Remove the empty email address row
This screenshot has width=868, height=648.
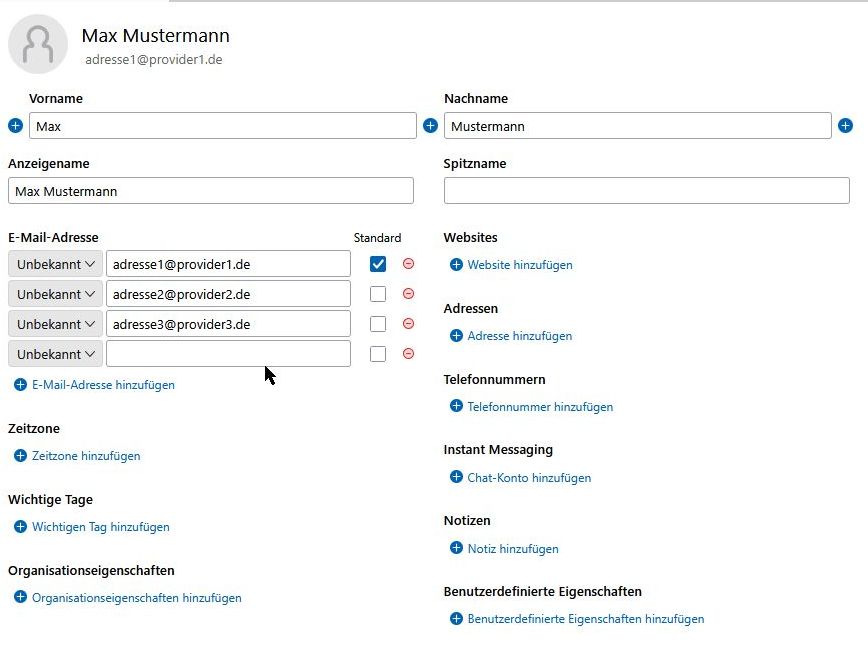tap(408, 354)
